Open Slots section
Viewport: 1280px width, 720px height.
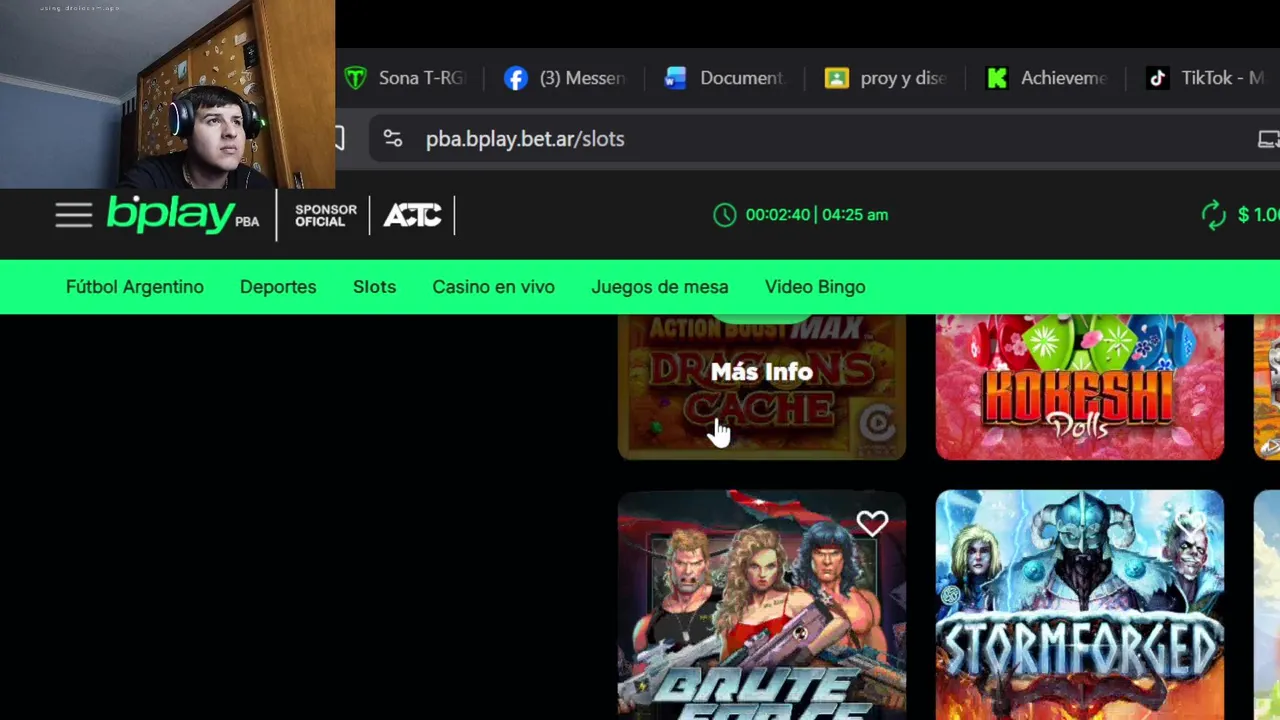point(374,287)
